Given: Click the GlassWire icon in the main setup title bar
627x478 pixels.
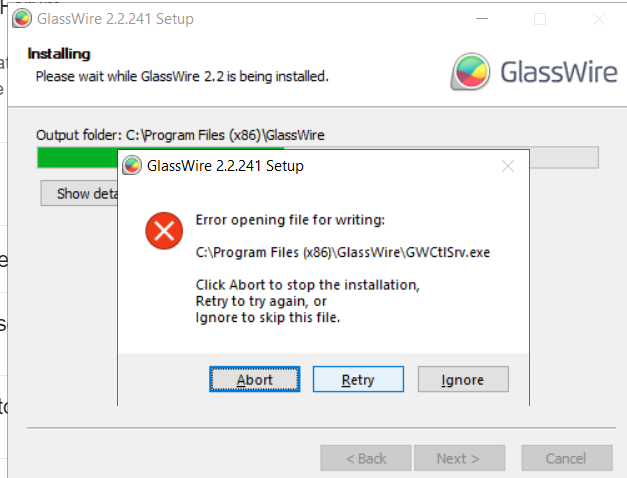Looking at the screenshot, I should 21,19.
